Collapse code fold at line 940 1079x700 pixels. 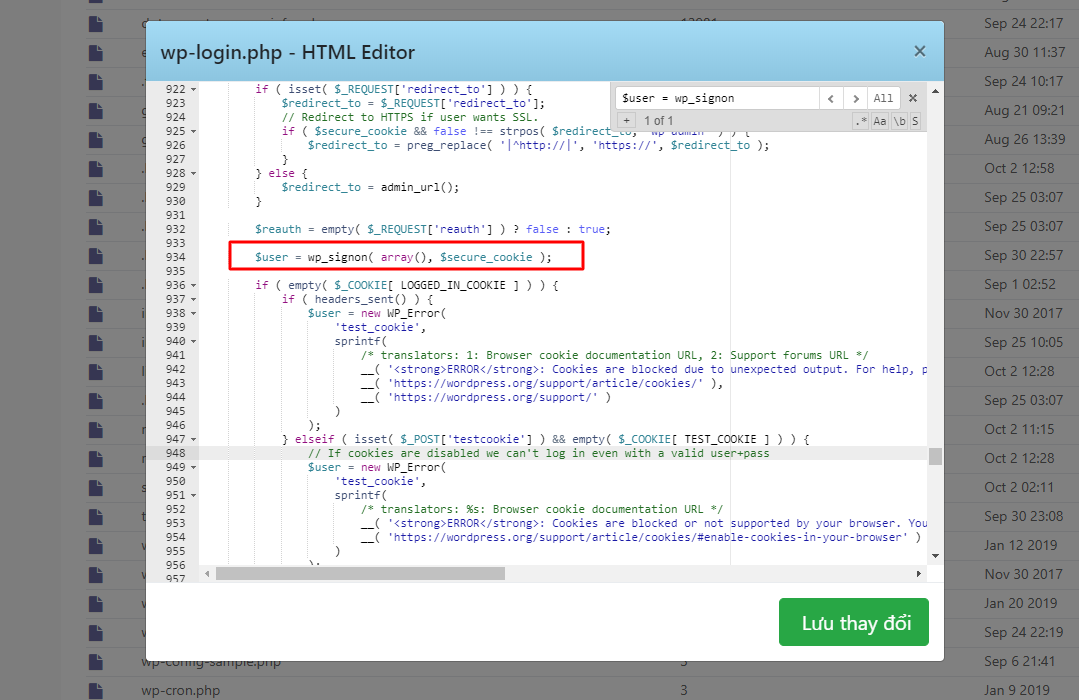click(193, 341)
